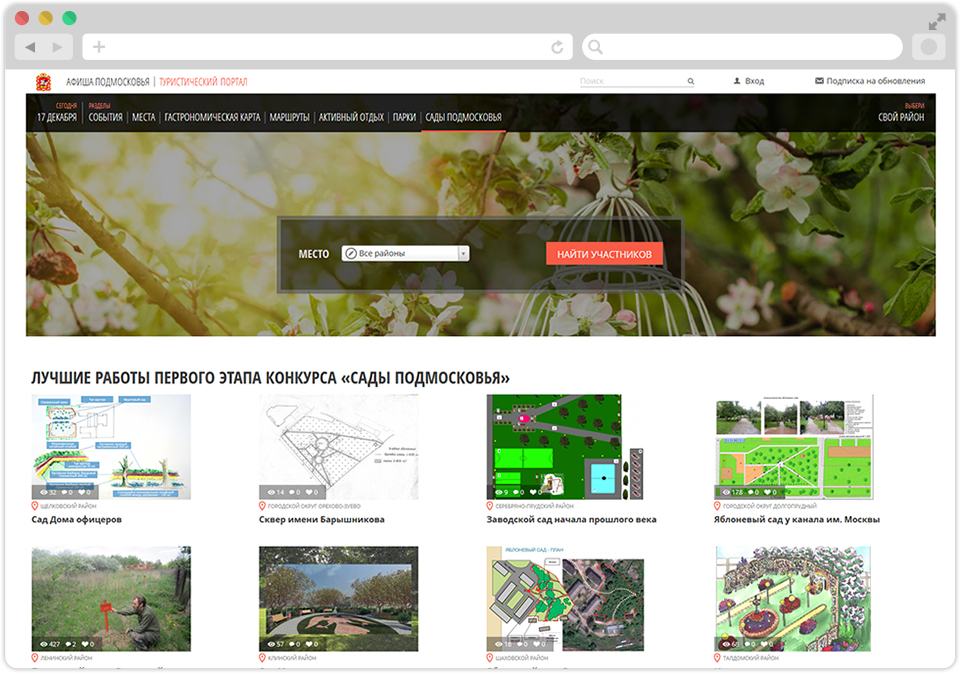Click the Afisha Podmoskovya coat of arms logo
This screenshot has height=673, width=960.
click(x=44, y=81)
